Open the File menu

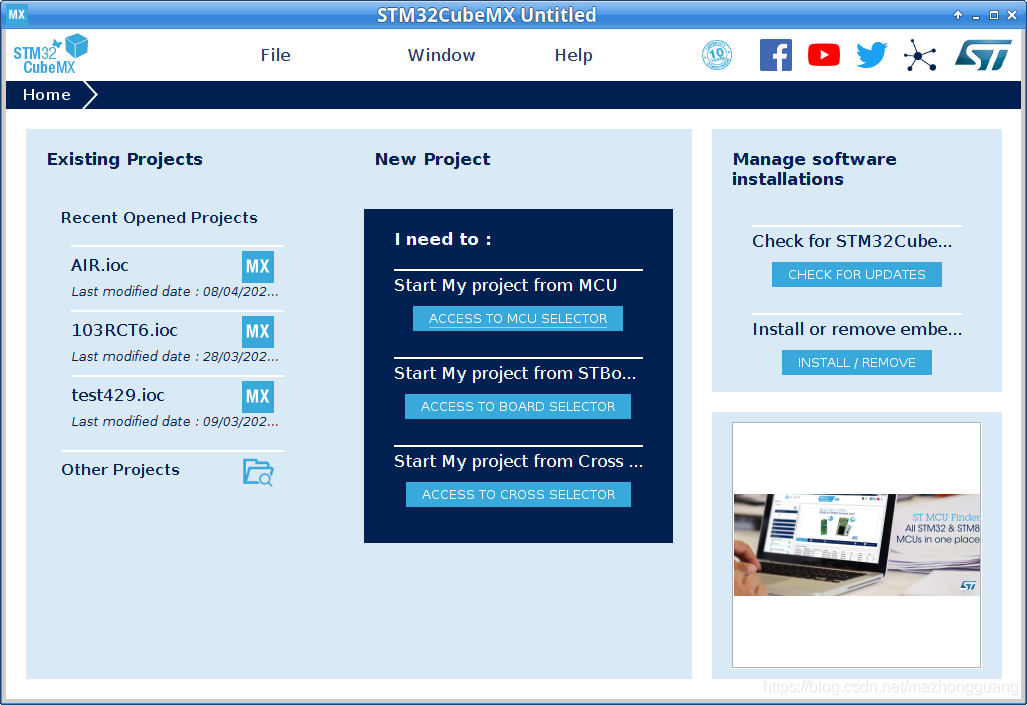point(275,55)
